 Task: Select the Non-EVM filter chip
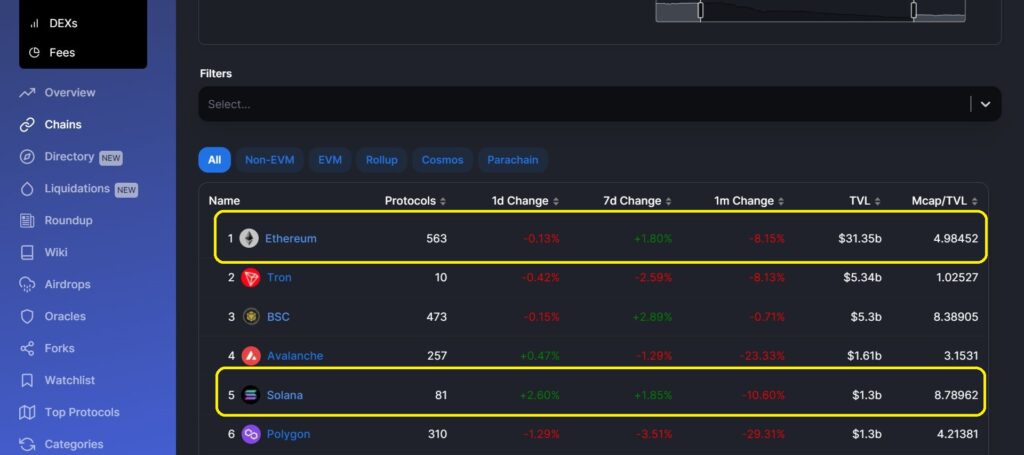(269, 160)
